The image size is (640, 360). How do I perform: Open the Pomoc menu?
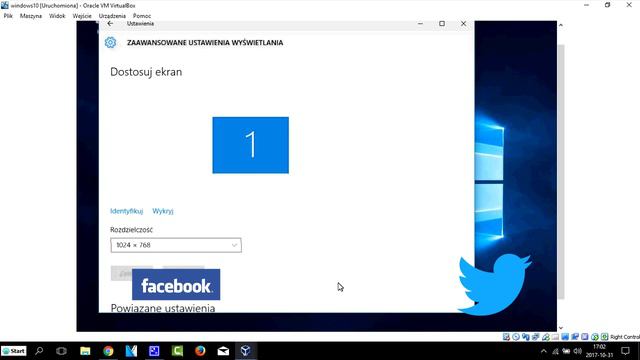tap(142, 16)
